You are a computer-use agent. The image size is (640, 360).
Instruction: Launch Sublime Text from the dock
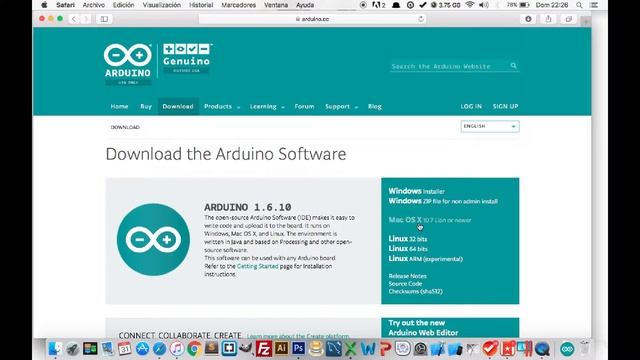212,348
